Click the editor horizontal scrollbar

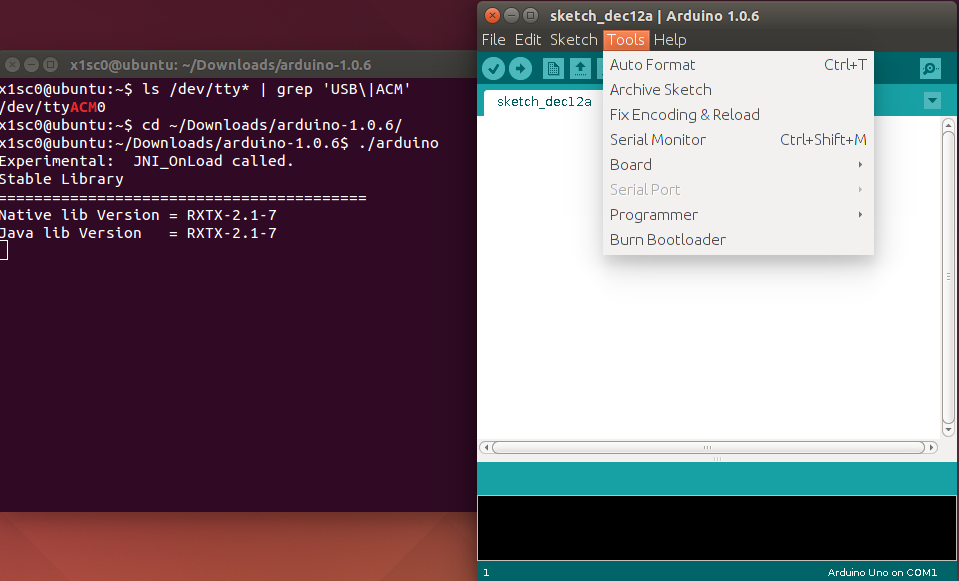(708, 447)
